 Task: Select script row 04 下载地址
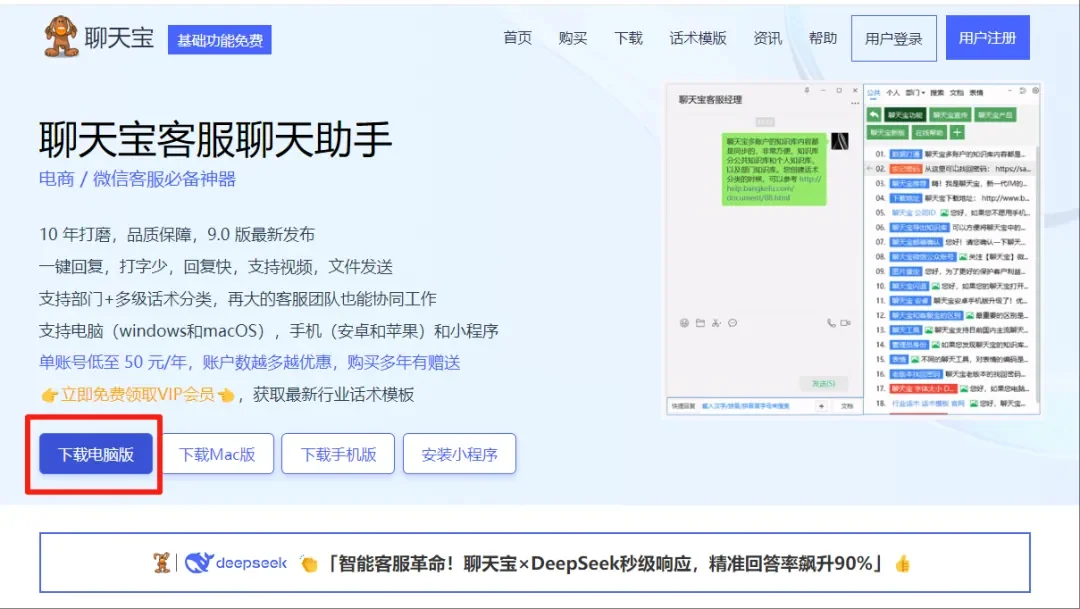click(951, 198)
